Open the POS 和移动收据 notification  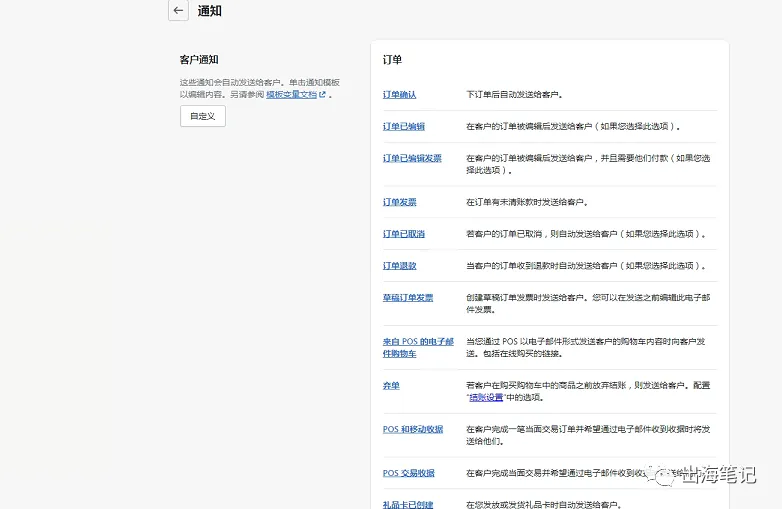(412, 429)
